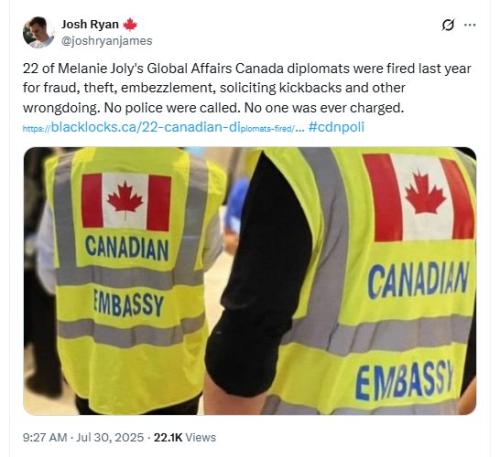Image resolution: width=500 pixels, height=457 pixels.
Task: Click the Jul 30, 2025 date
Action: pos(110,437)
